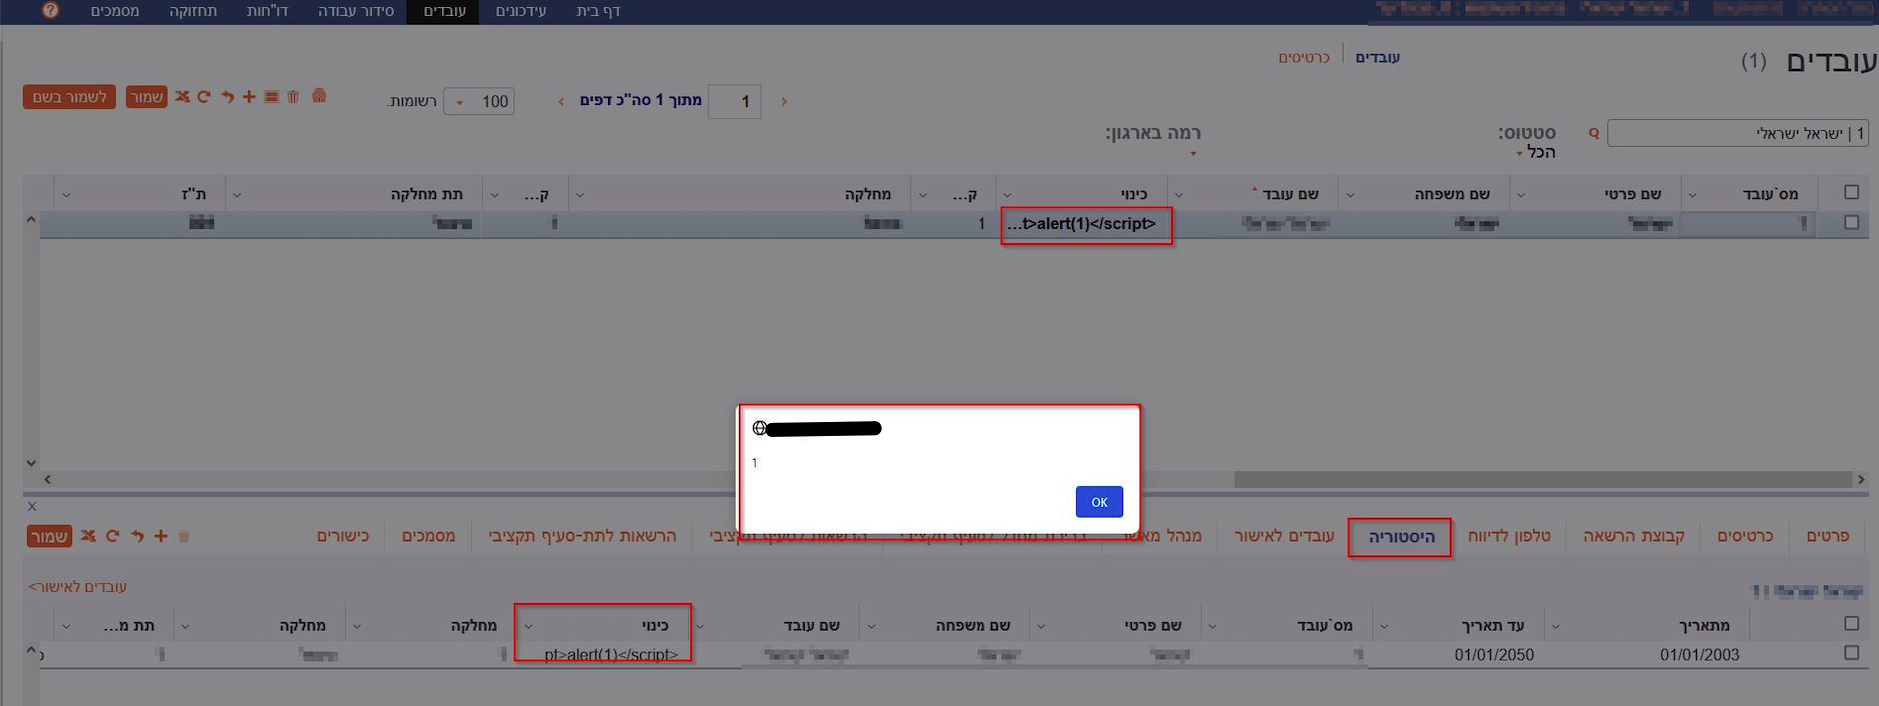Click the search magnifier beside employee field
Screen dimensions: 1879x706
(1594, 133)
